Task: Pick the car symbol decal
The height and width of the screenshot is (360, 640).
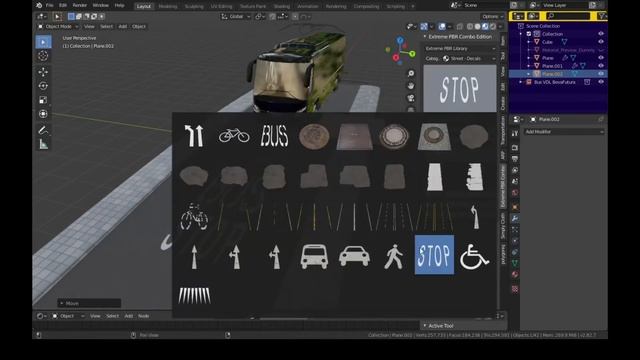Action: click(354, 257)
